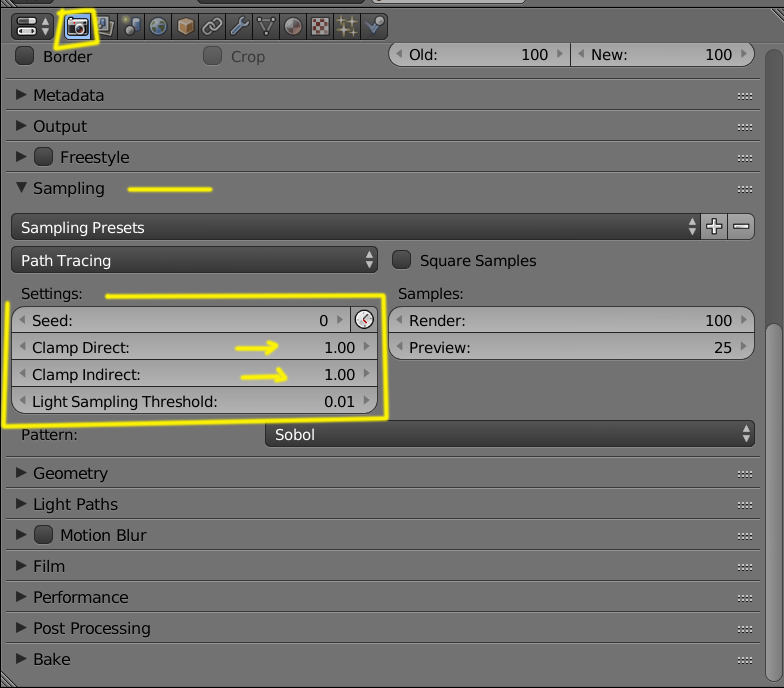Grab the Bake panel drag grip

pos(744,660)
